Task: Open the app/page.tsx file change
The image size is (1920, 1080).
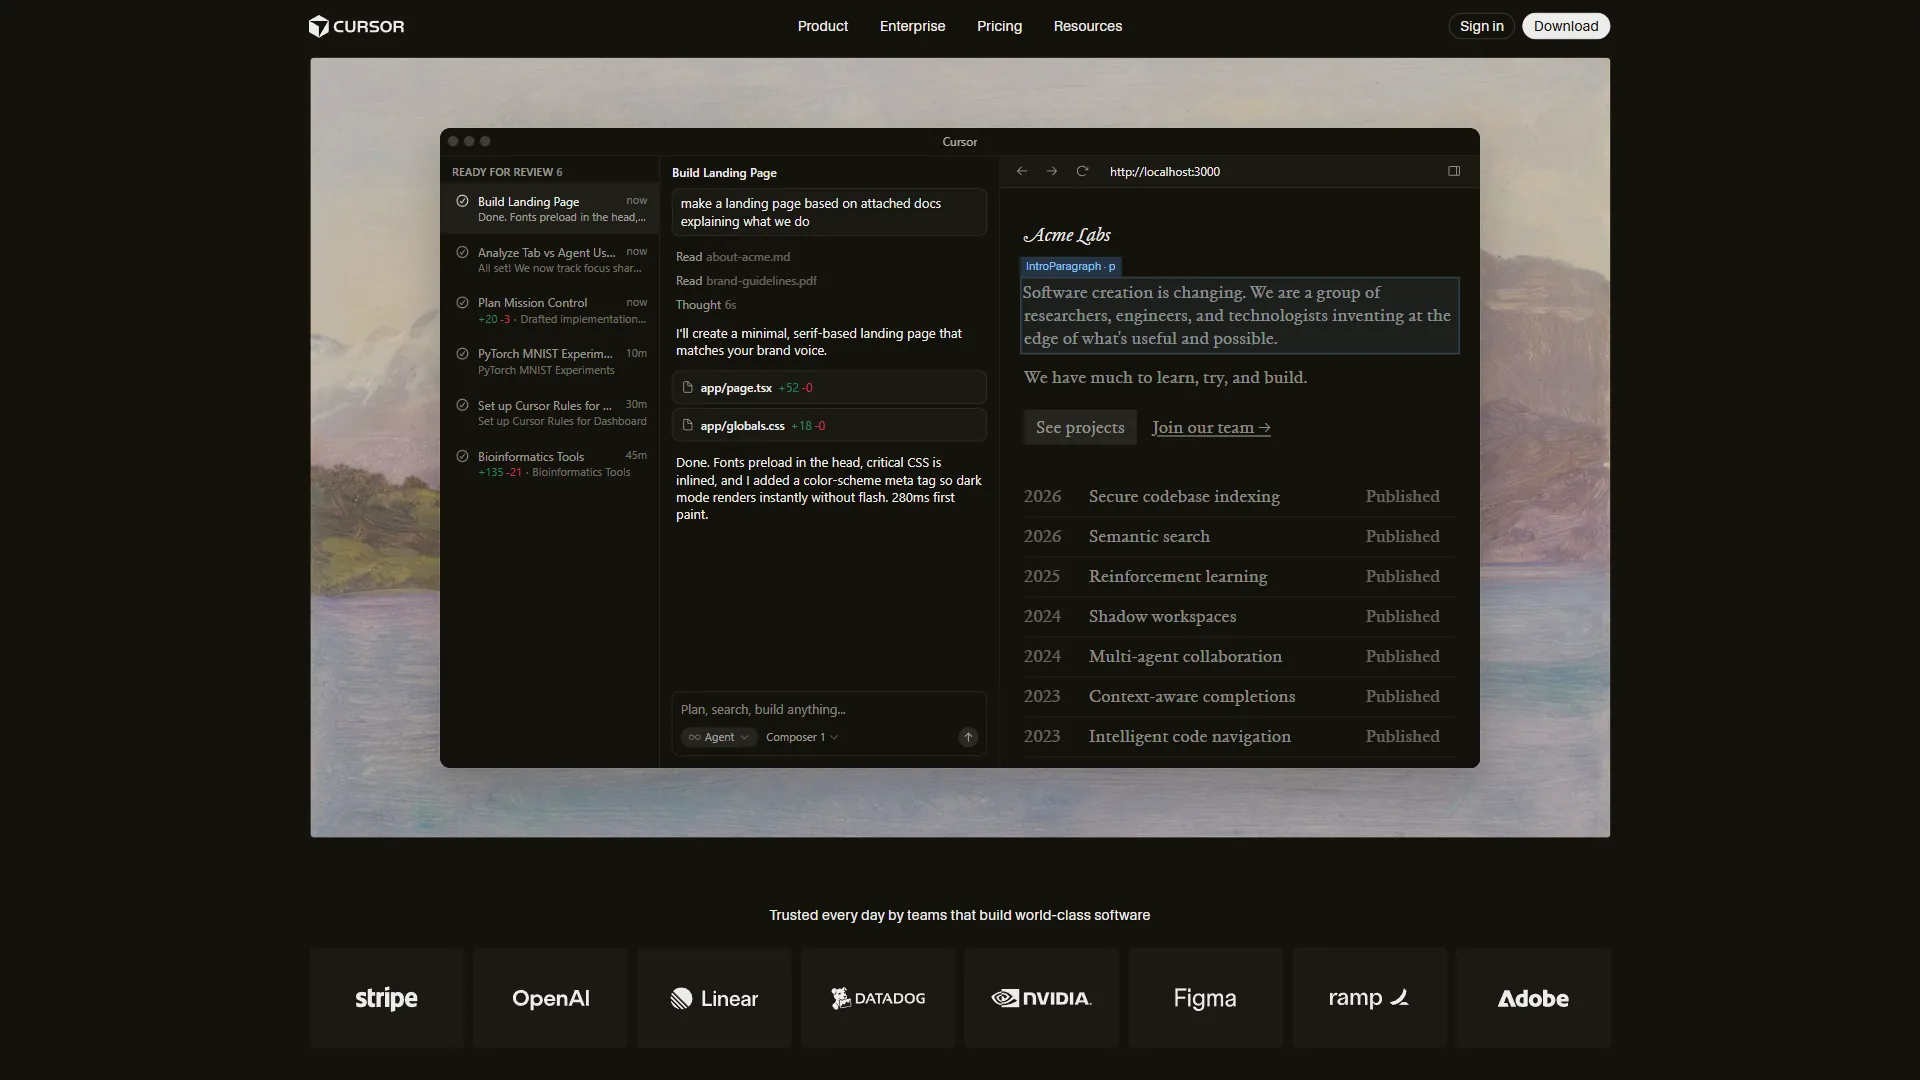Action: pyautogui.click(x=829, y=387)
